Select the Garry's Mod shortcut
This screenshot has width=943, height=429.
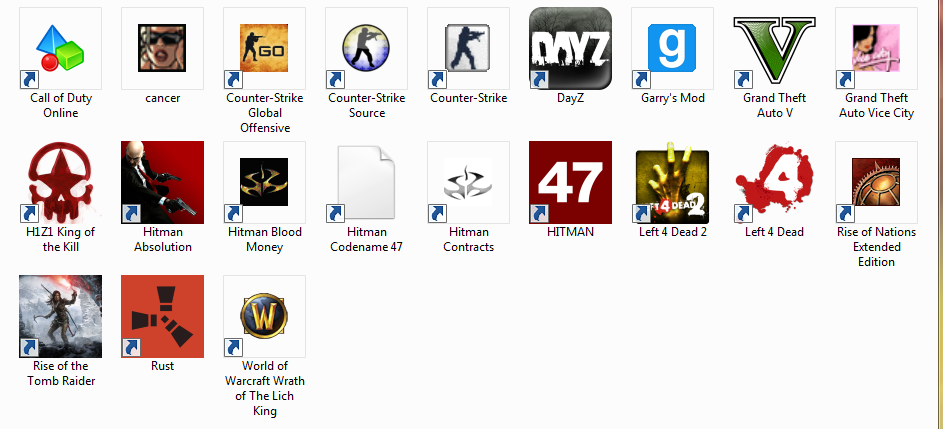672,48
